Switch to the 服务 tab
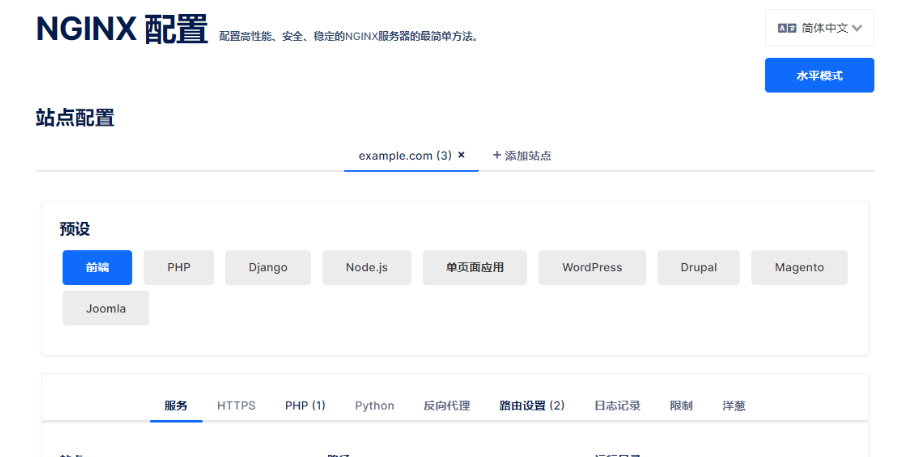The width and height of the screenshot is (907, 457). click(x=176, y=406)
